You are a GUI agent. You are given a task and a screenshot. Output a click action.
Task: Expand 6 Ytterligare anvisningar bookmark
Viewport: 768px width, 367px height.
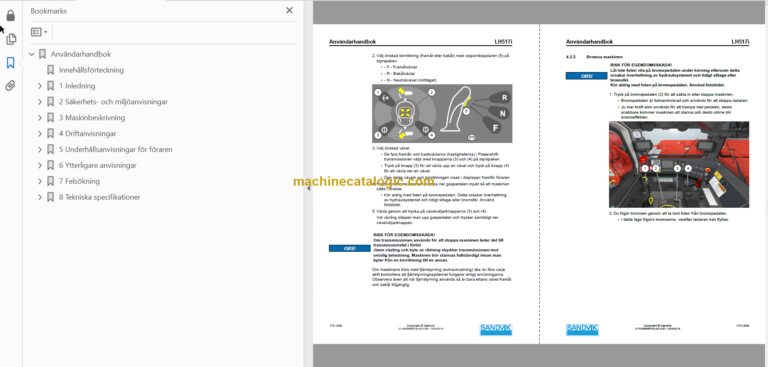pyautogui.click(x=40, y=166)
